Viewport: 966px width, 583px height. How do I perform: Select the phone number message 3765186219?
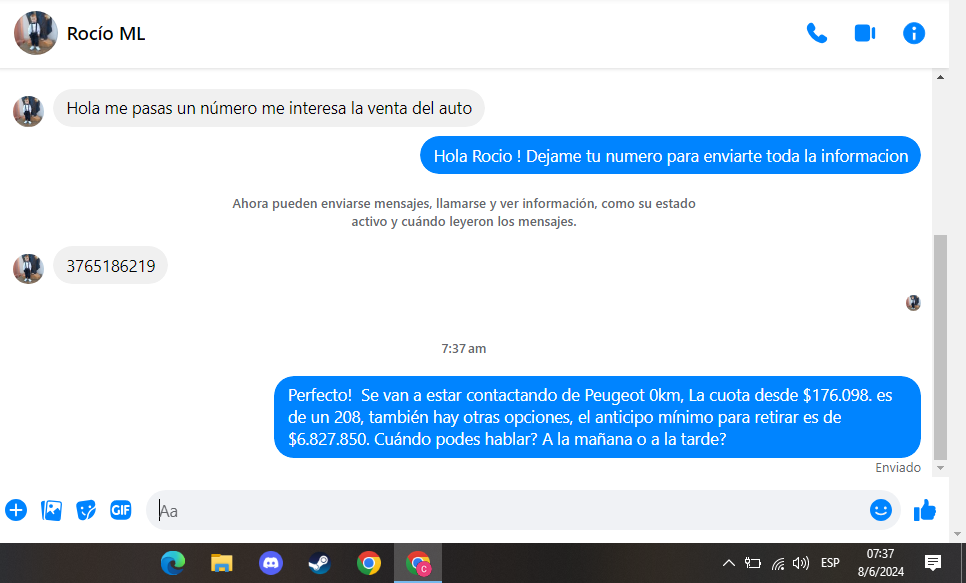click(110, 266)
